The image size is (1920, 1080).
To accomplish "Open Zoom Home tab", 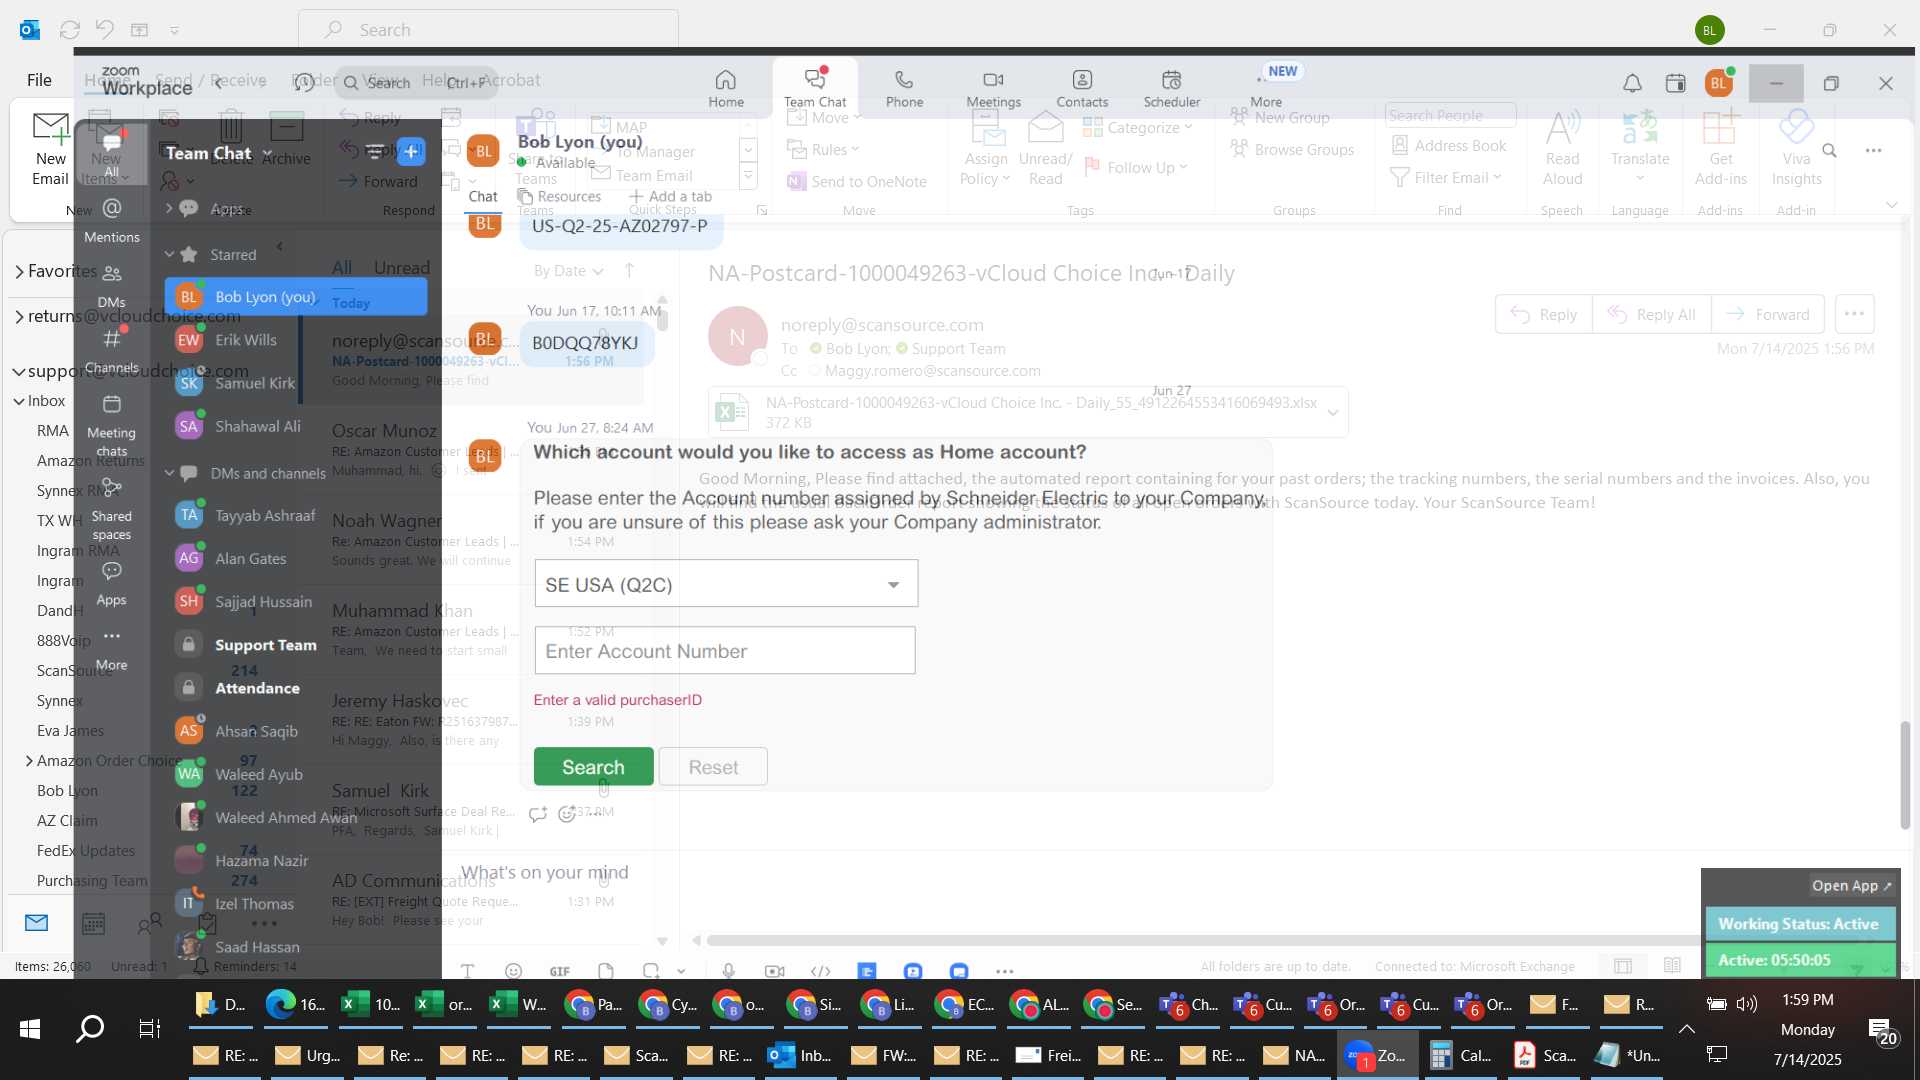I will click(x=726, y=88).
